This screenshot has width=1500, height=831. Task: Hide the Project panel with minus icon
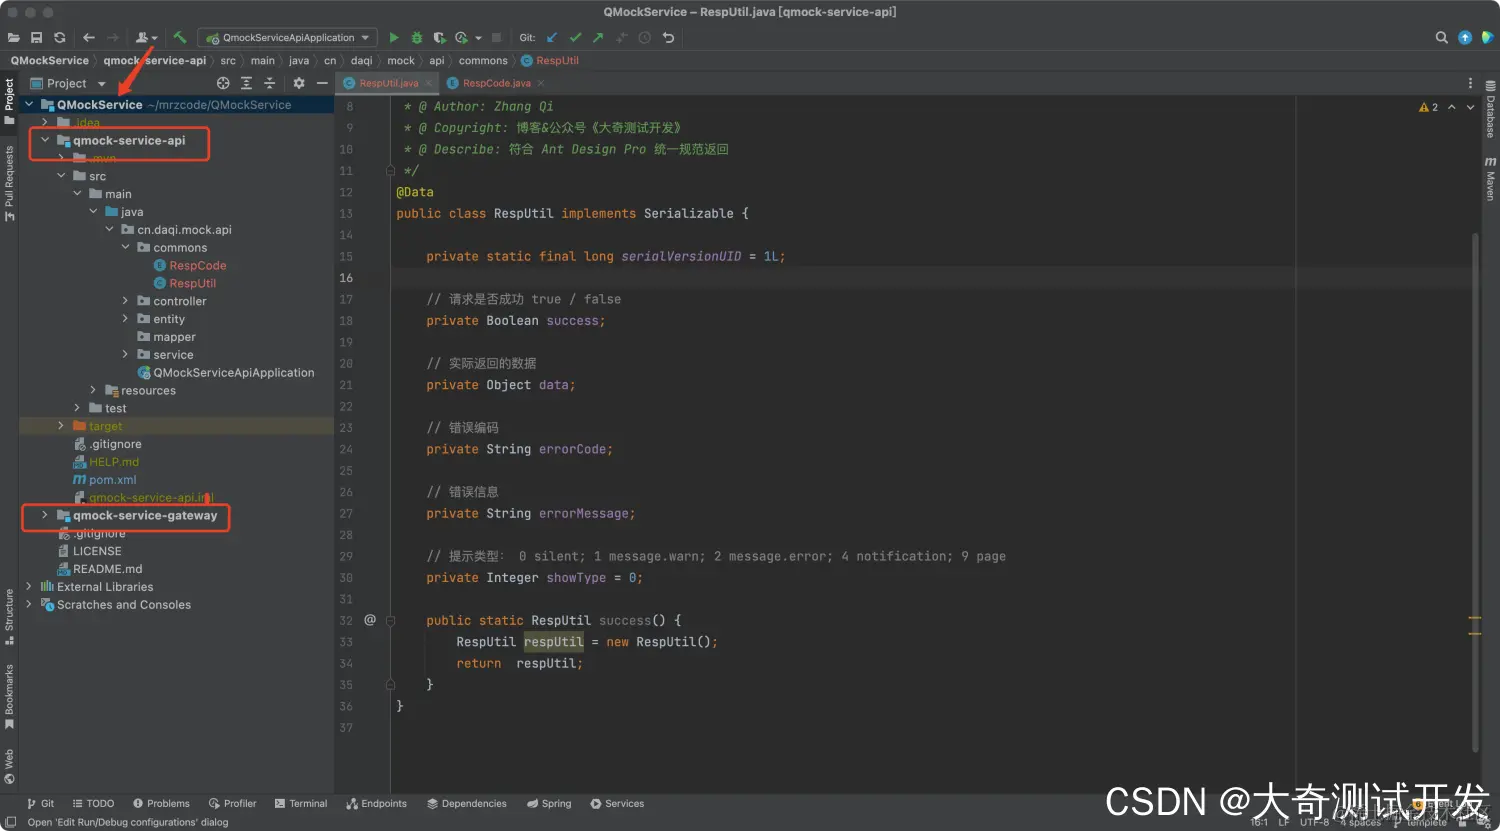point(322,83)
